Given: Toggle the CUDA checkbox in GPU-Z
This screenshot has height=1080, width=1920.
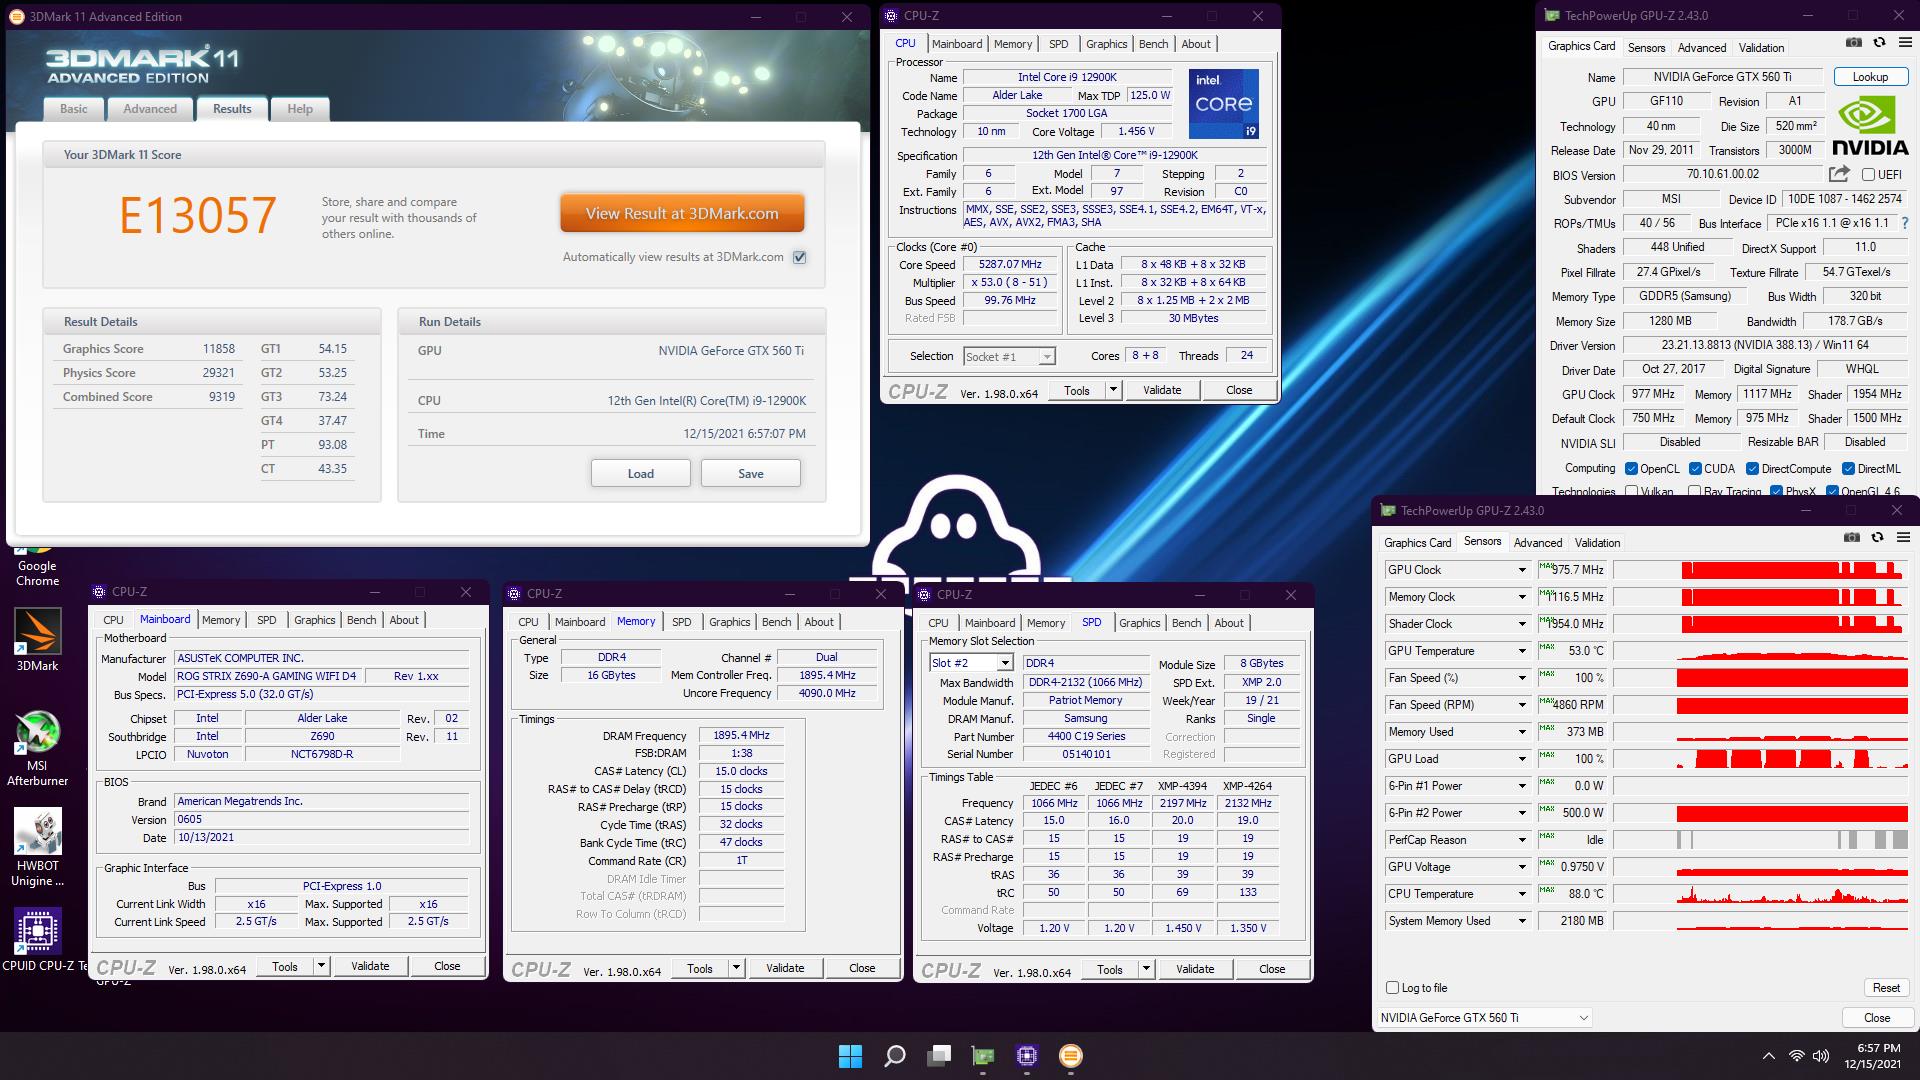Looking at the screenshot, I should (1695, 469).
